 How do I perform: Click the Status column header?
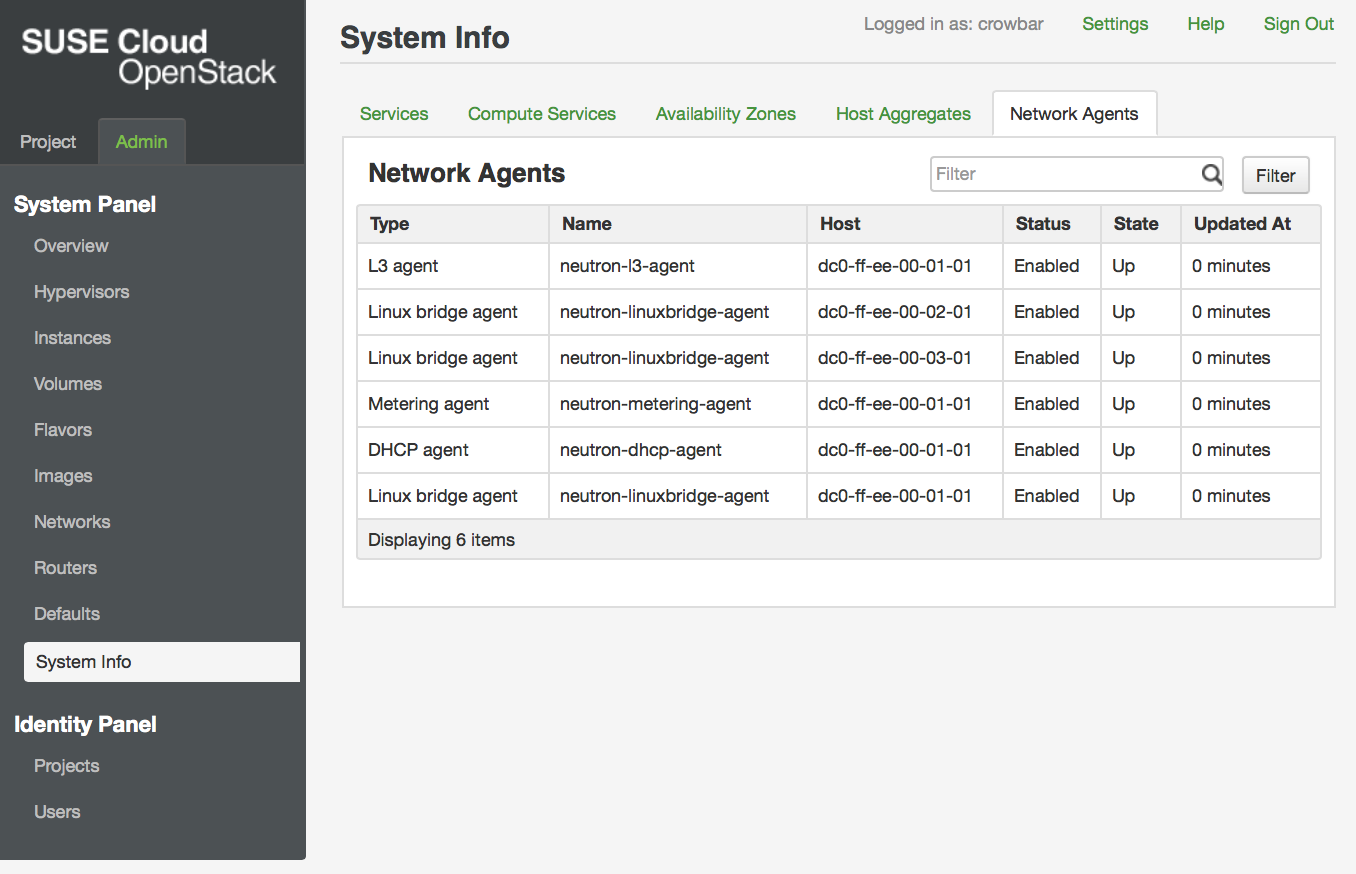coord(1052,224)
